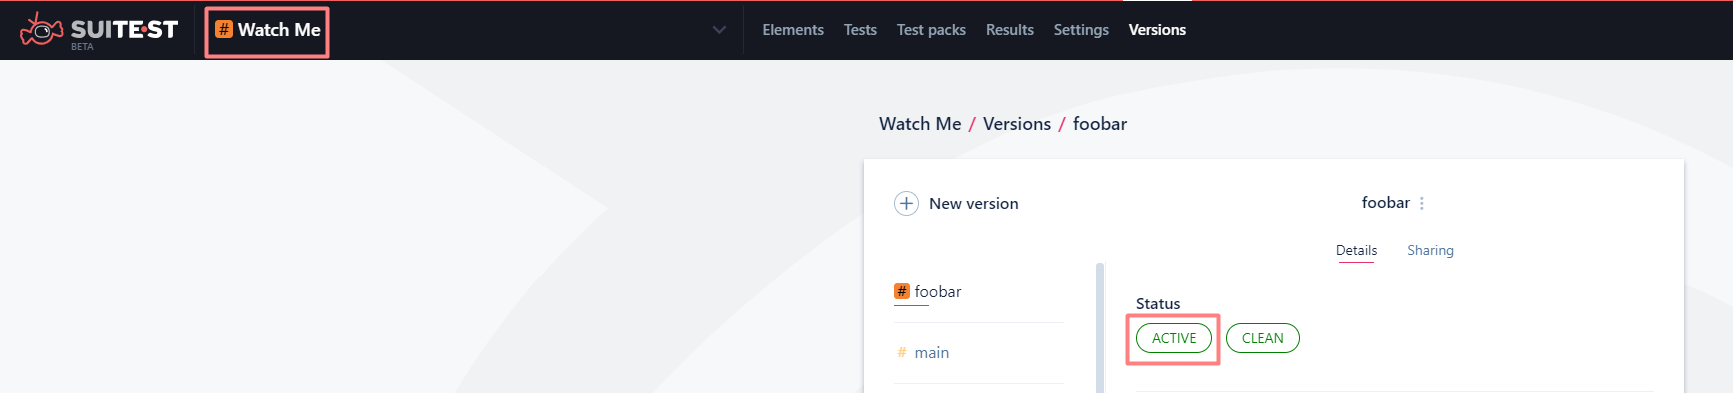
Task: View the Results page
Action: tap(1010, 30)
